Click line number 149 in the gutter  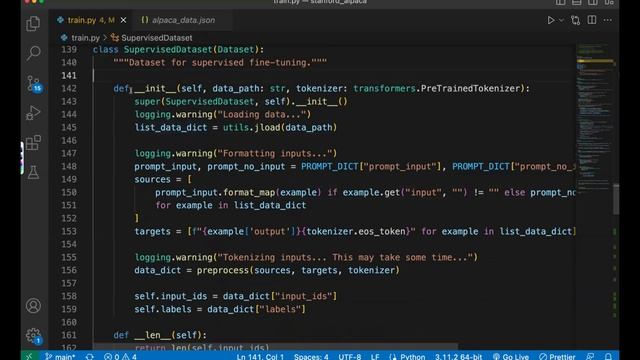coord(69,179)
